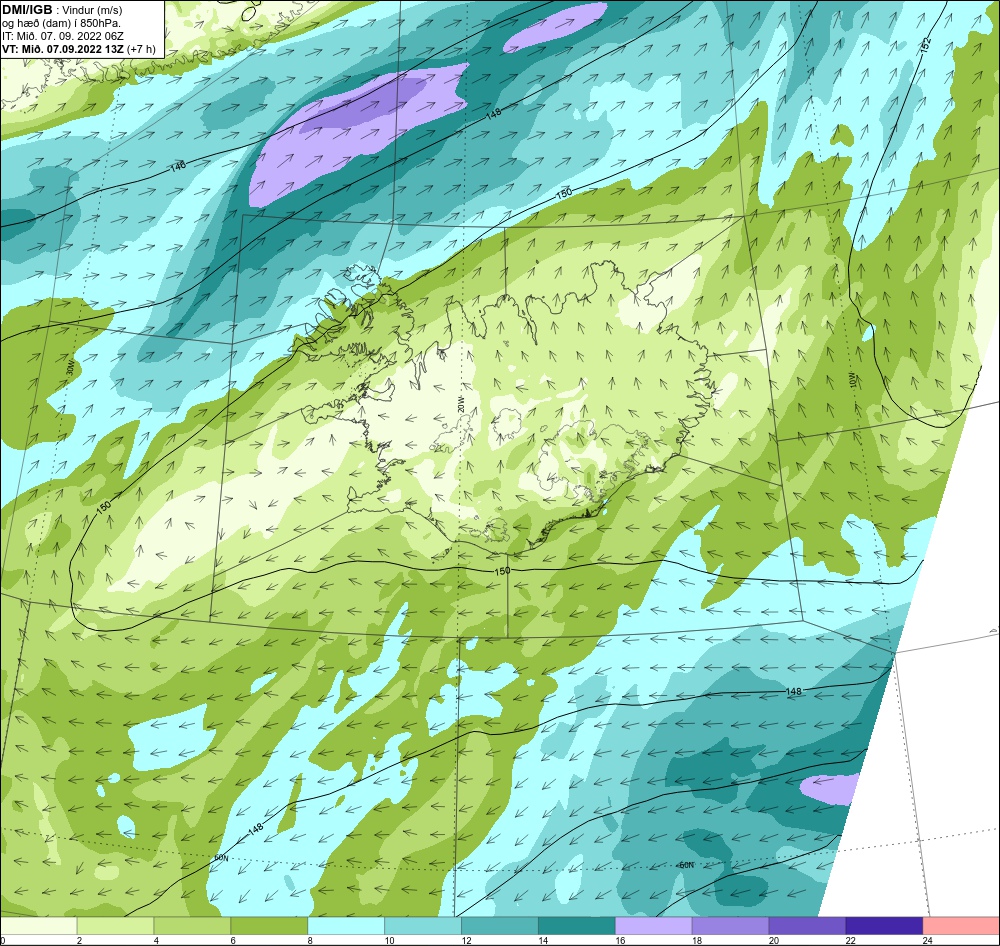Click the 8–10 m/s light cyan legend swatch

coord(346,926)
